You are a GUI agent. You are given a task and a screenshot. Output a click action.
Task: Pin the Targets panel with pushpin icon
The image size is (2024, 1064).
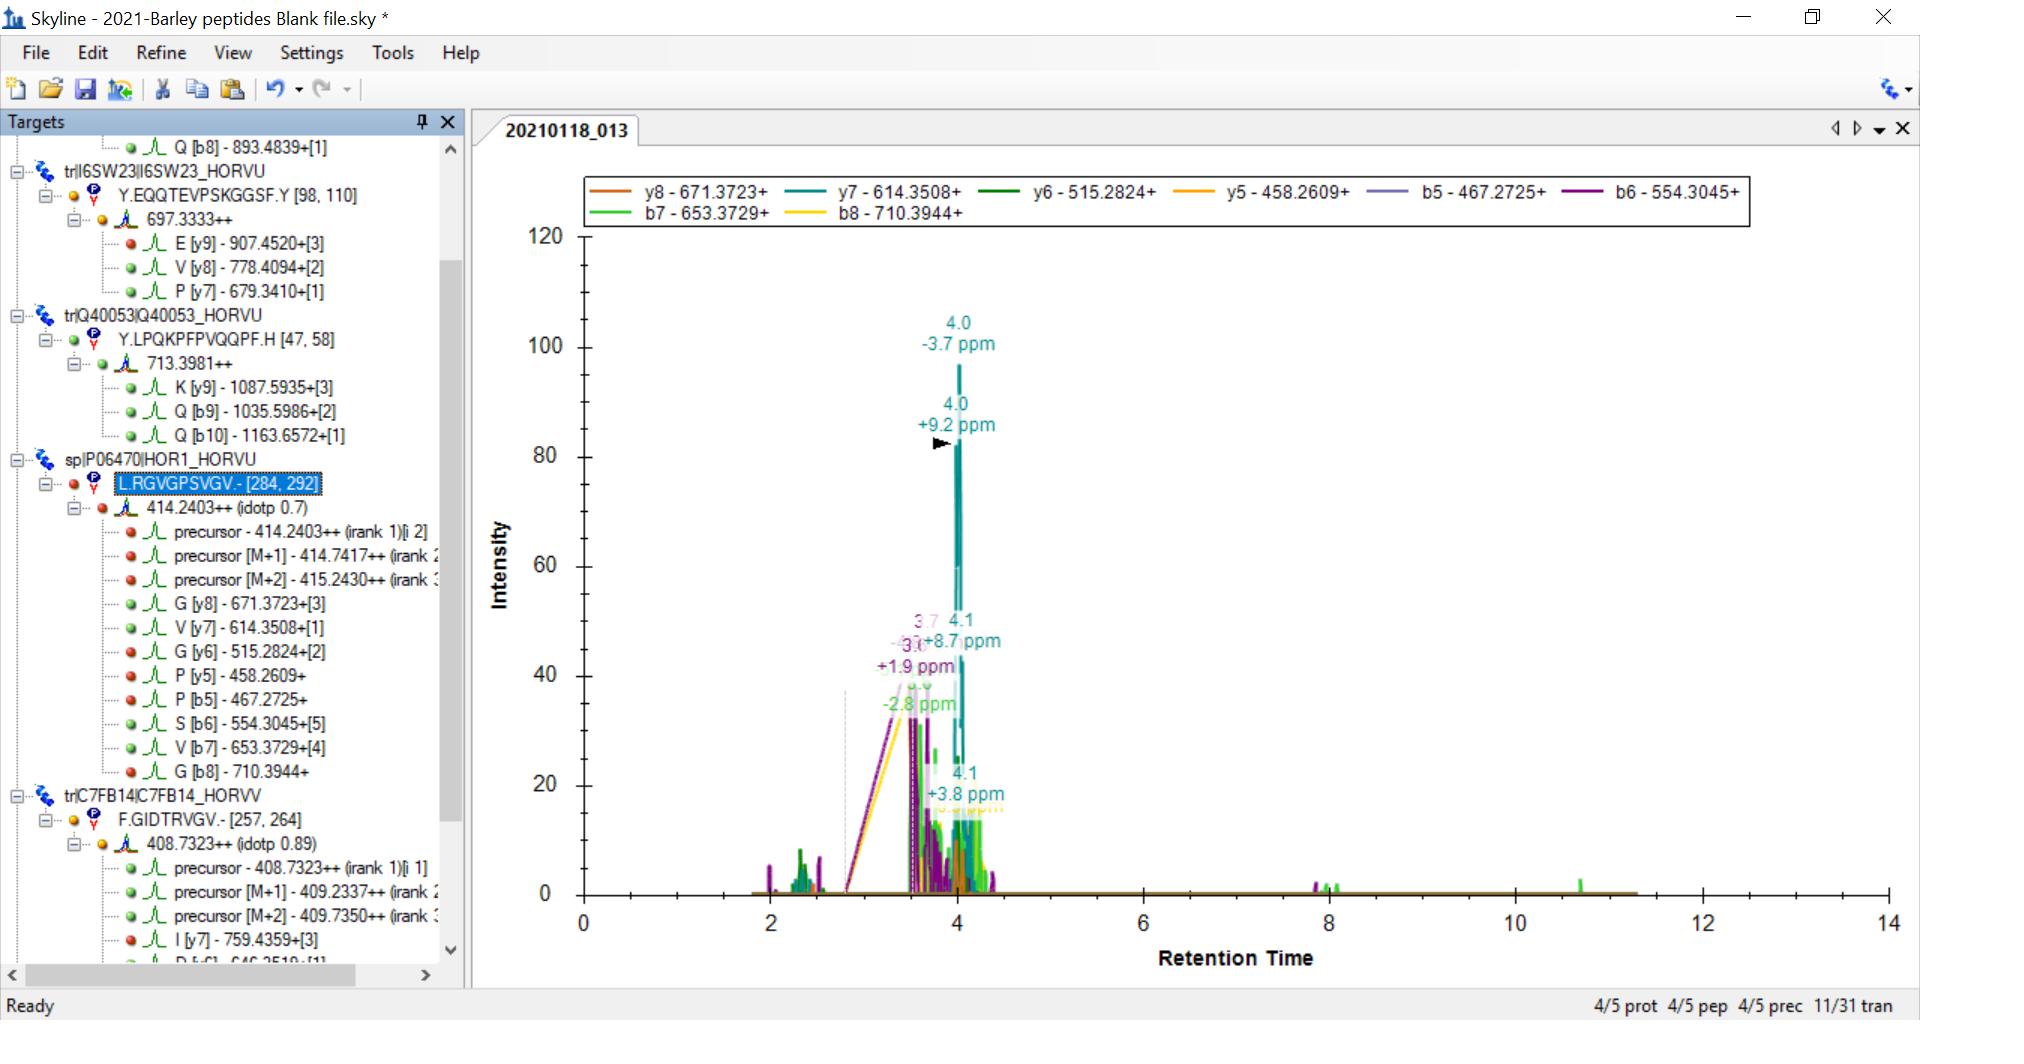pyautogui.click(x=422, y=121)
